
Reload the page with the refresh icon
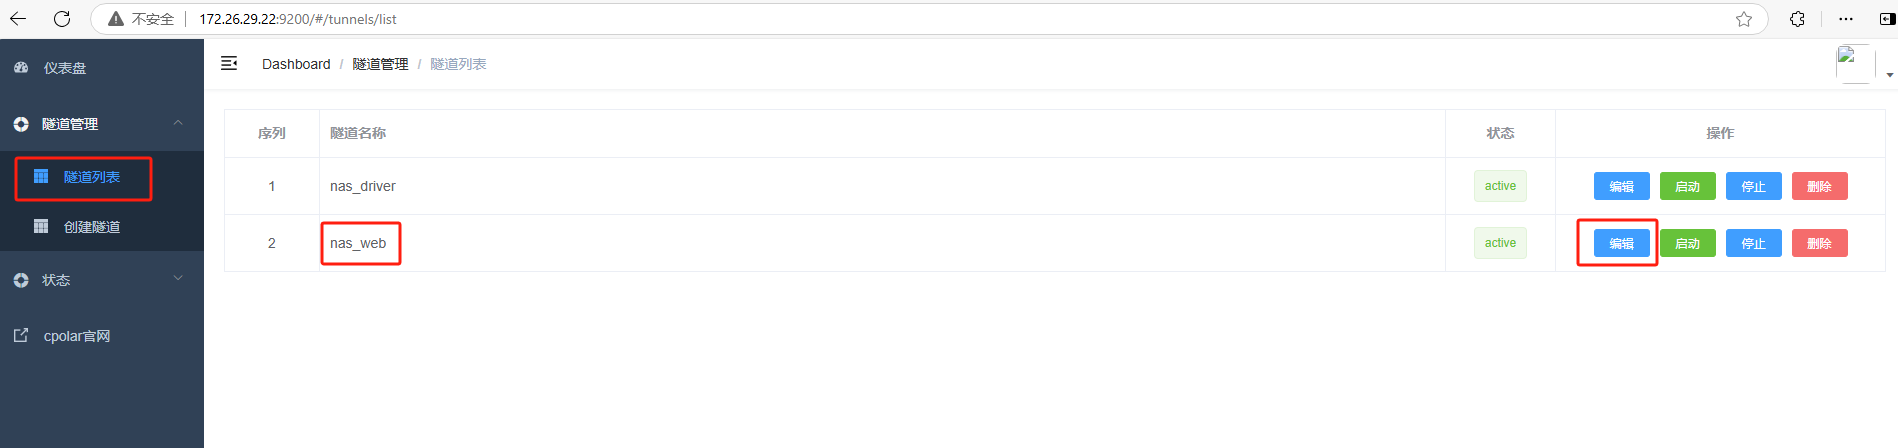pos(62,19)
